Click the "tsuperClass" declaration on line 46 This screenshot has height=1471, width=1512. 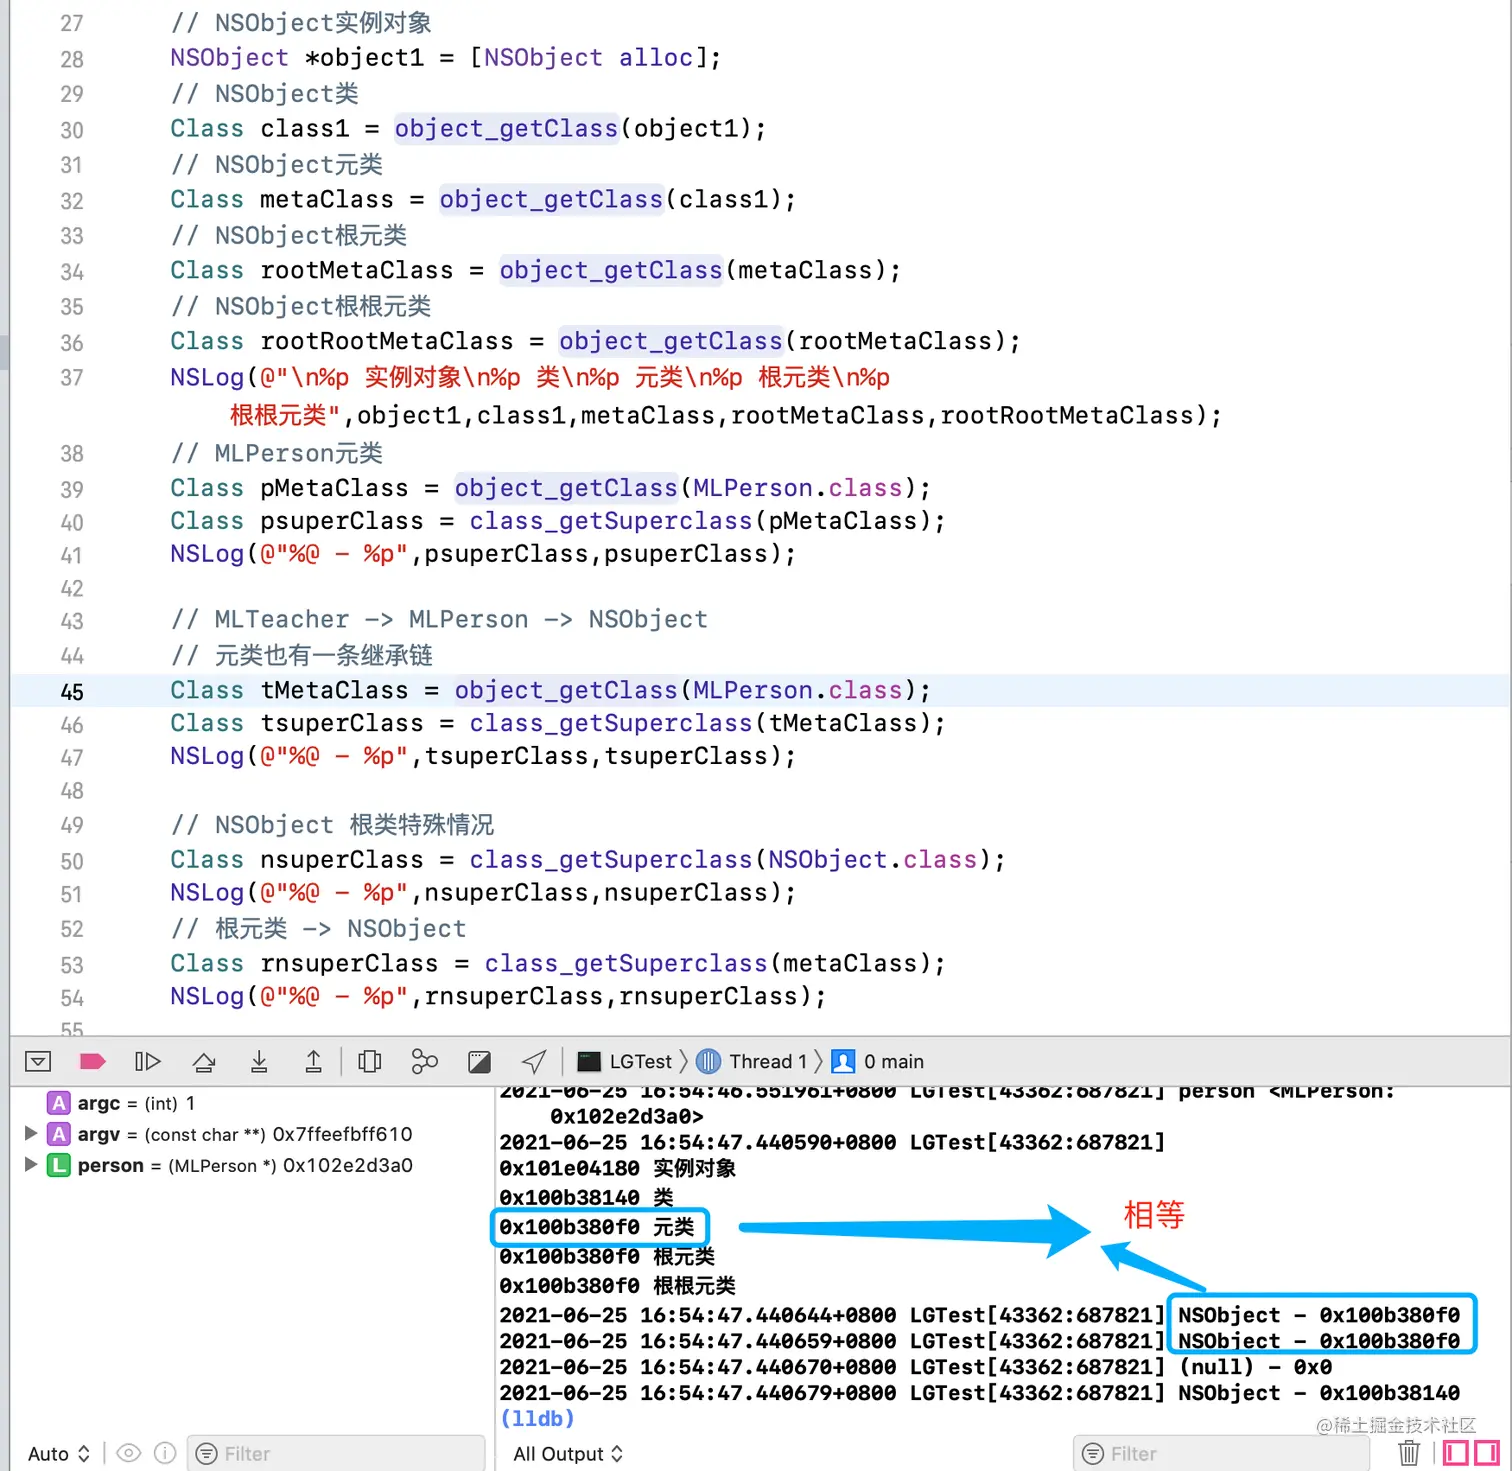click(342, 723)
